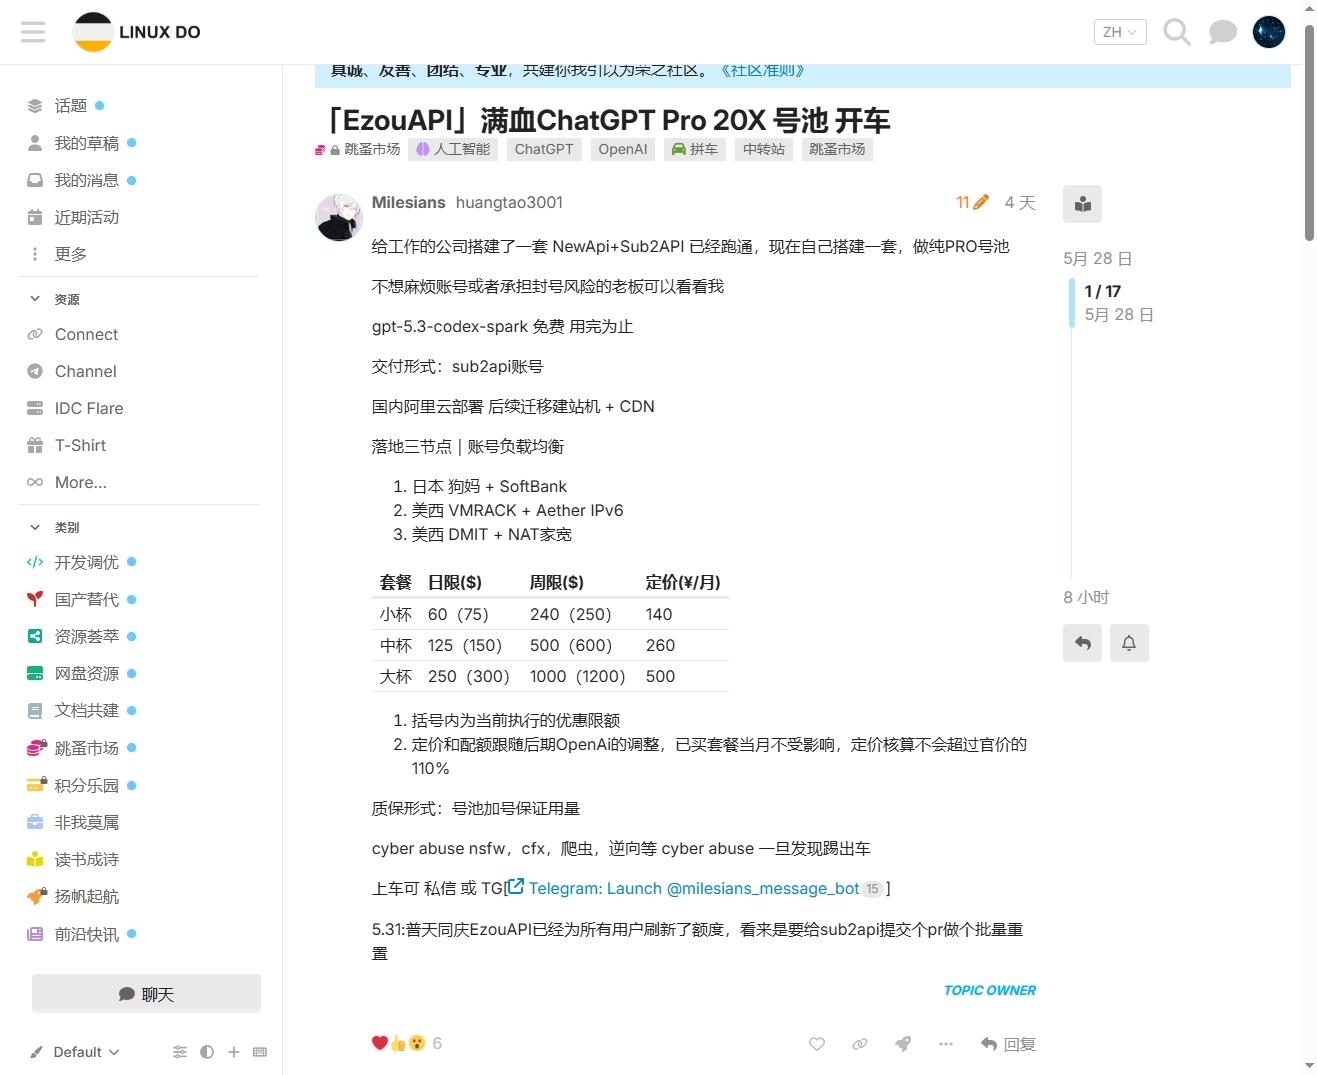
Task: Open the Channel sidebar link
Action: pos(85,371)
